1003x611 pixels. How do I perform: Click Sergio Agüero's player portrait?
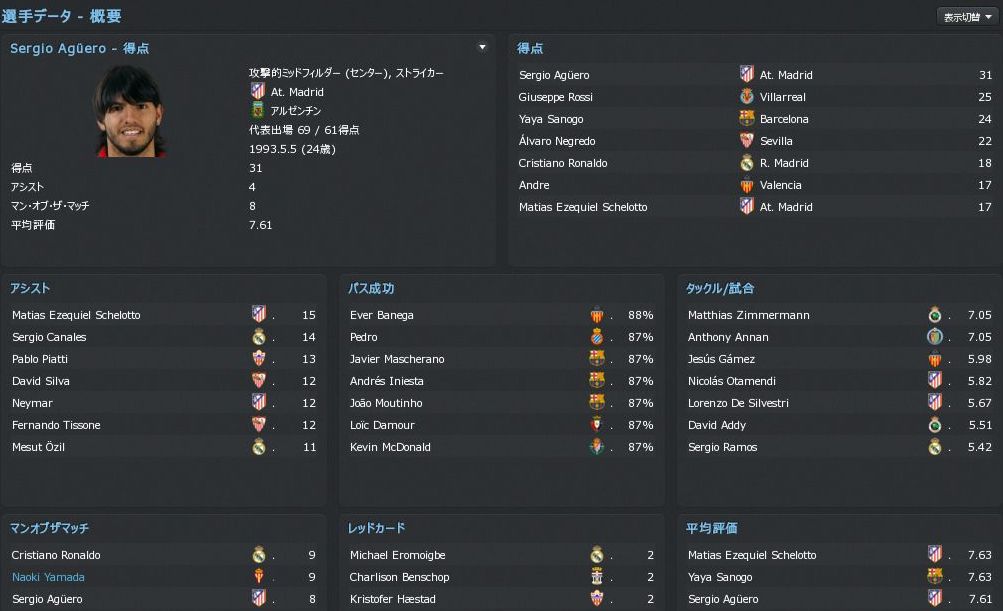tap(130, 110)
